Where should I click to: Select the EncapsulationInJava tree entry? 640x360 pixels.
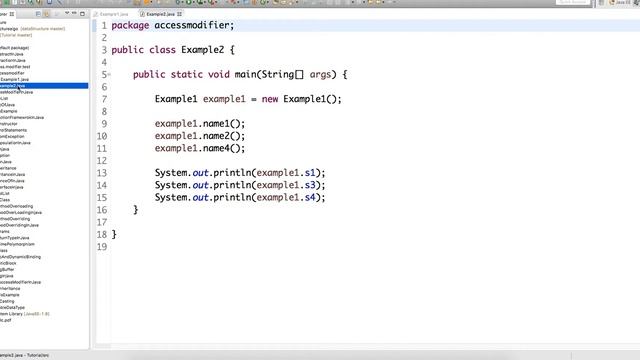pyautogui.click(x=16, y=143)
